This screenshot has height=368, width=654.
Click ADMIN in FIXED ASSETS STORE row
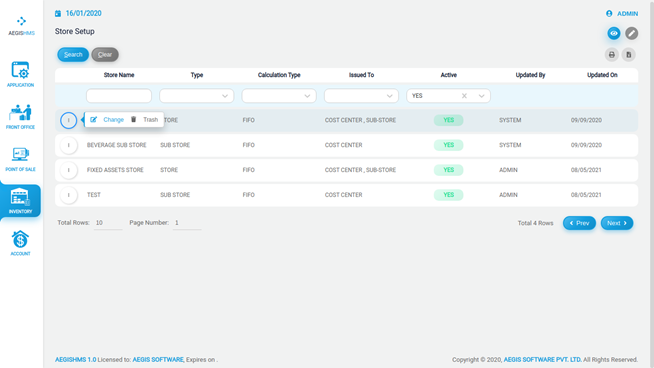(508, 170)
